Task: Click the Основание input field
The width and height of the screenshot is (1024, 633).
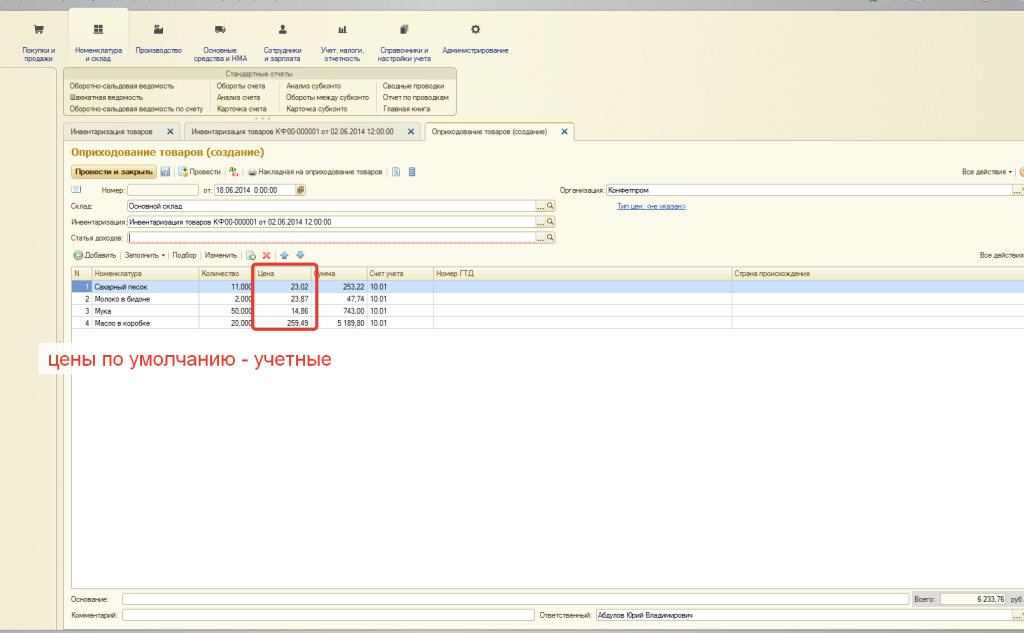Action: click(x=515, y=599)
